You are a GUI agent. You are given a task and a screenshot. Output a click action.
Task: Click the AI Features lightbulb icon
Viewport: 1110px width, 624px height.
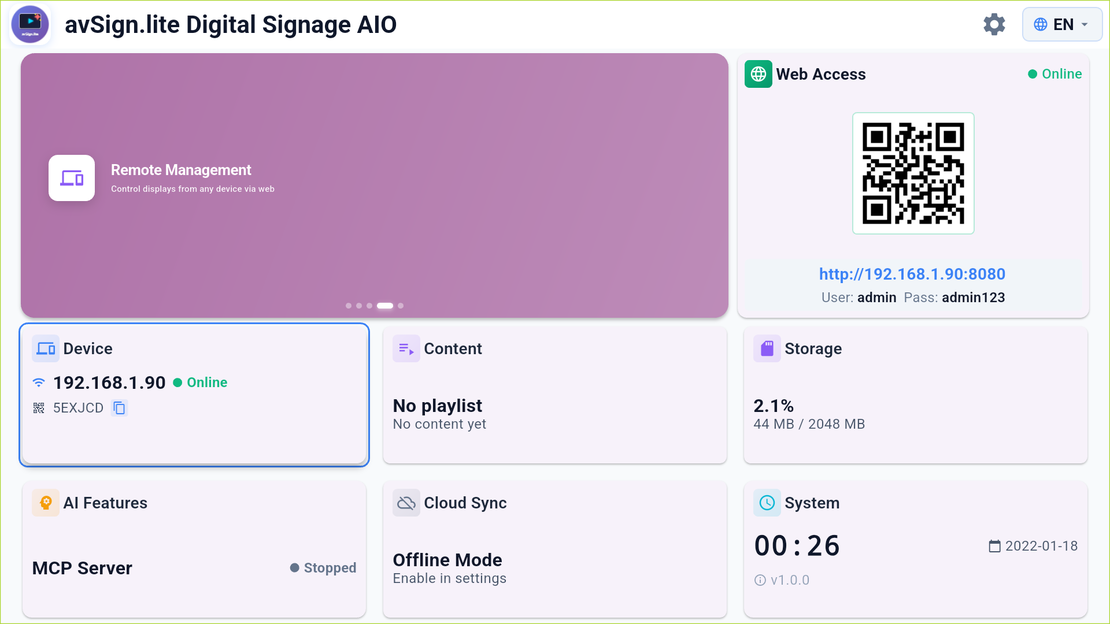pos(46,503)
